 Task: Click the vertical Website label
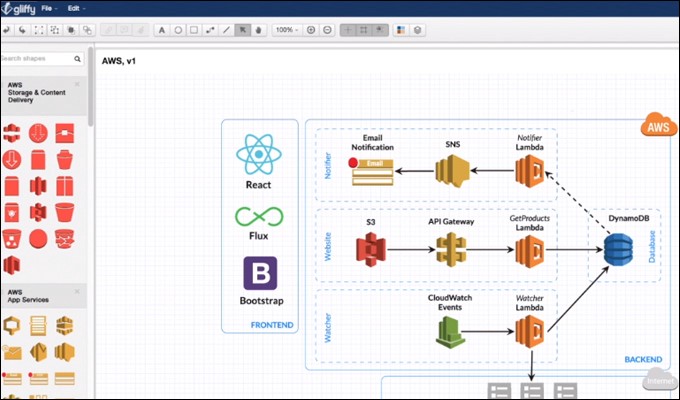coord(328,246)
